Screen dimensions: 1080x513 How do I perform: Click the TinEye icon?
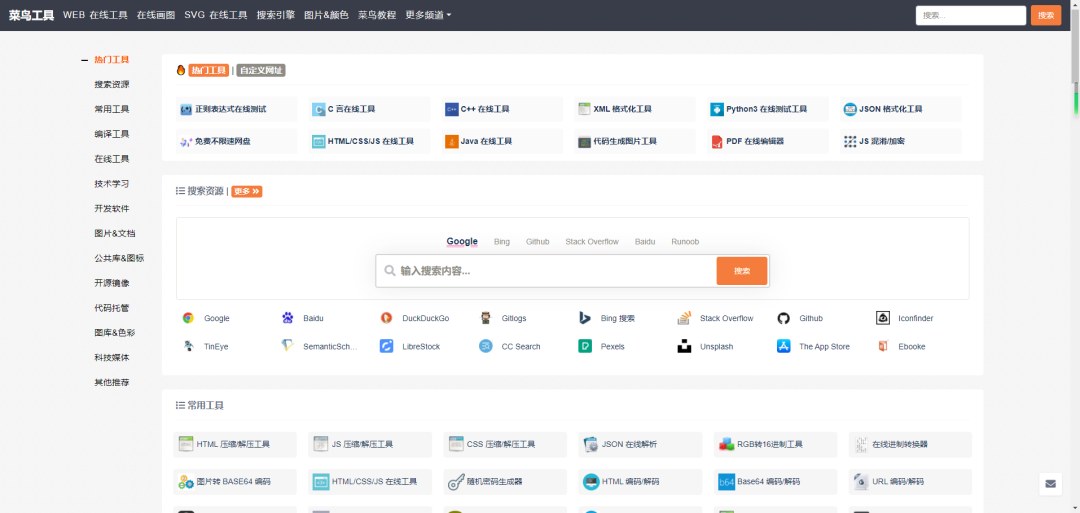tap(188, 346)
